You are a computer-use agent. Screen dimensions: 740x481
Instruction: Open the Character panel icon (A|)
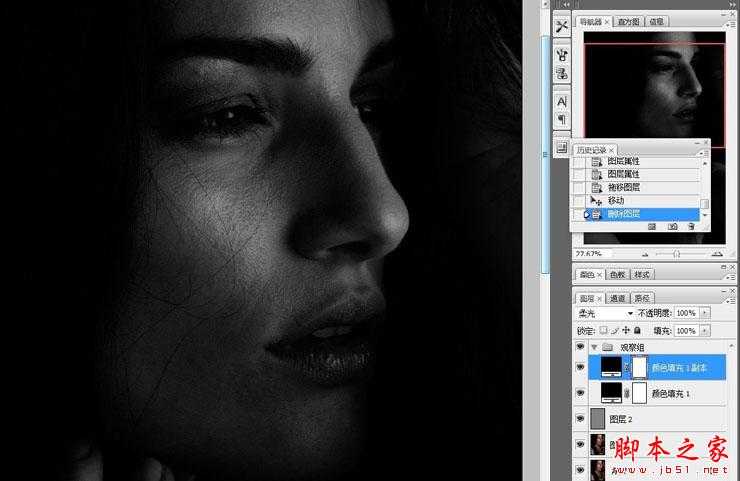pyautogui.click(x=561, y=101)
